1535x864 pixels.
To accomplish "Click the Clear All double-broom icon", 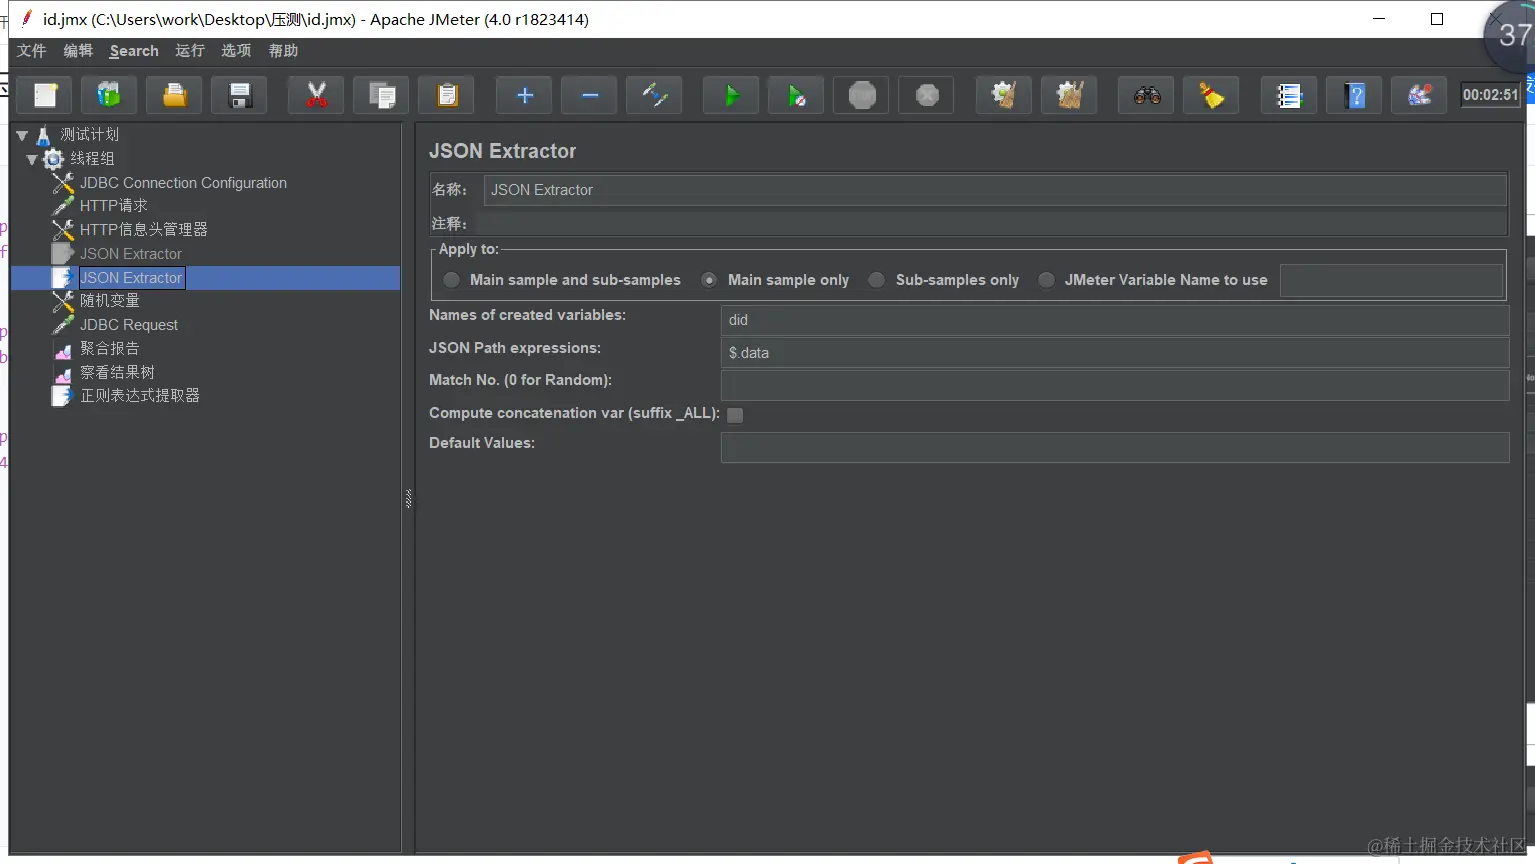I will coord(1069,95).
